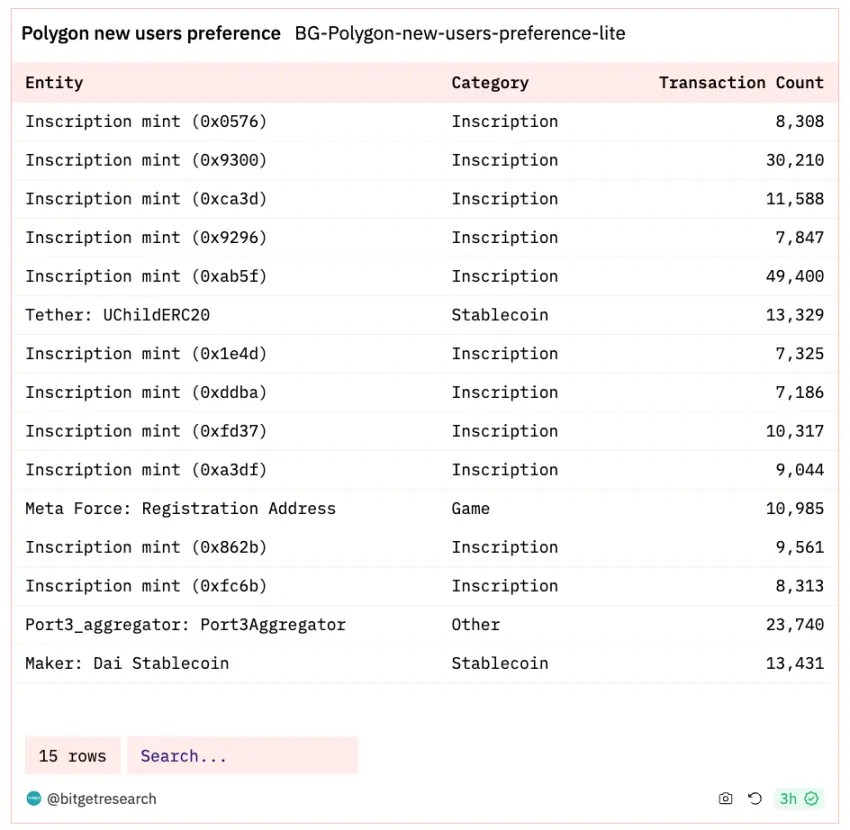The height and width of the screenshot is (830, 850).
Task: Sort by the Category column header
Action: click(490, 83)
